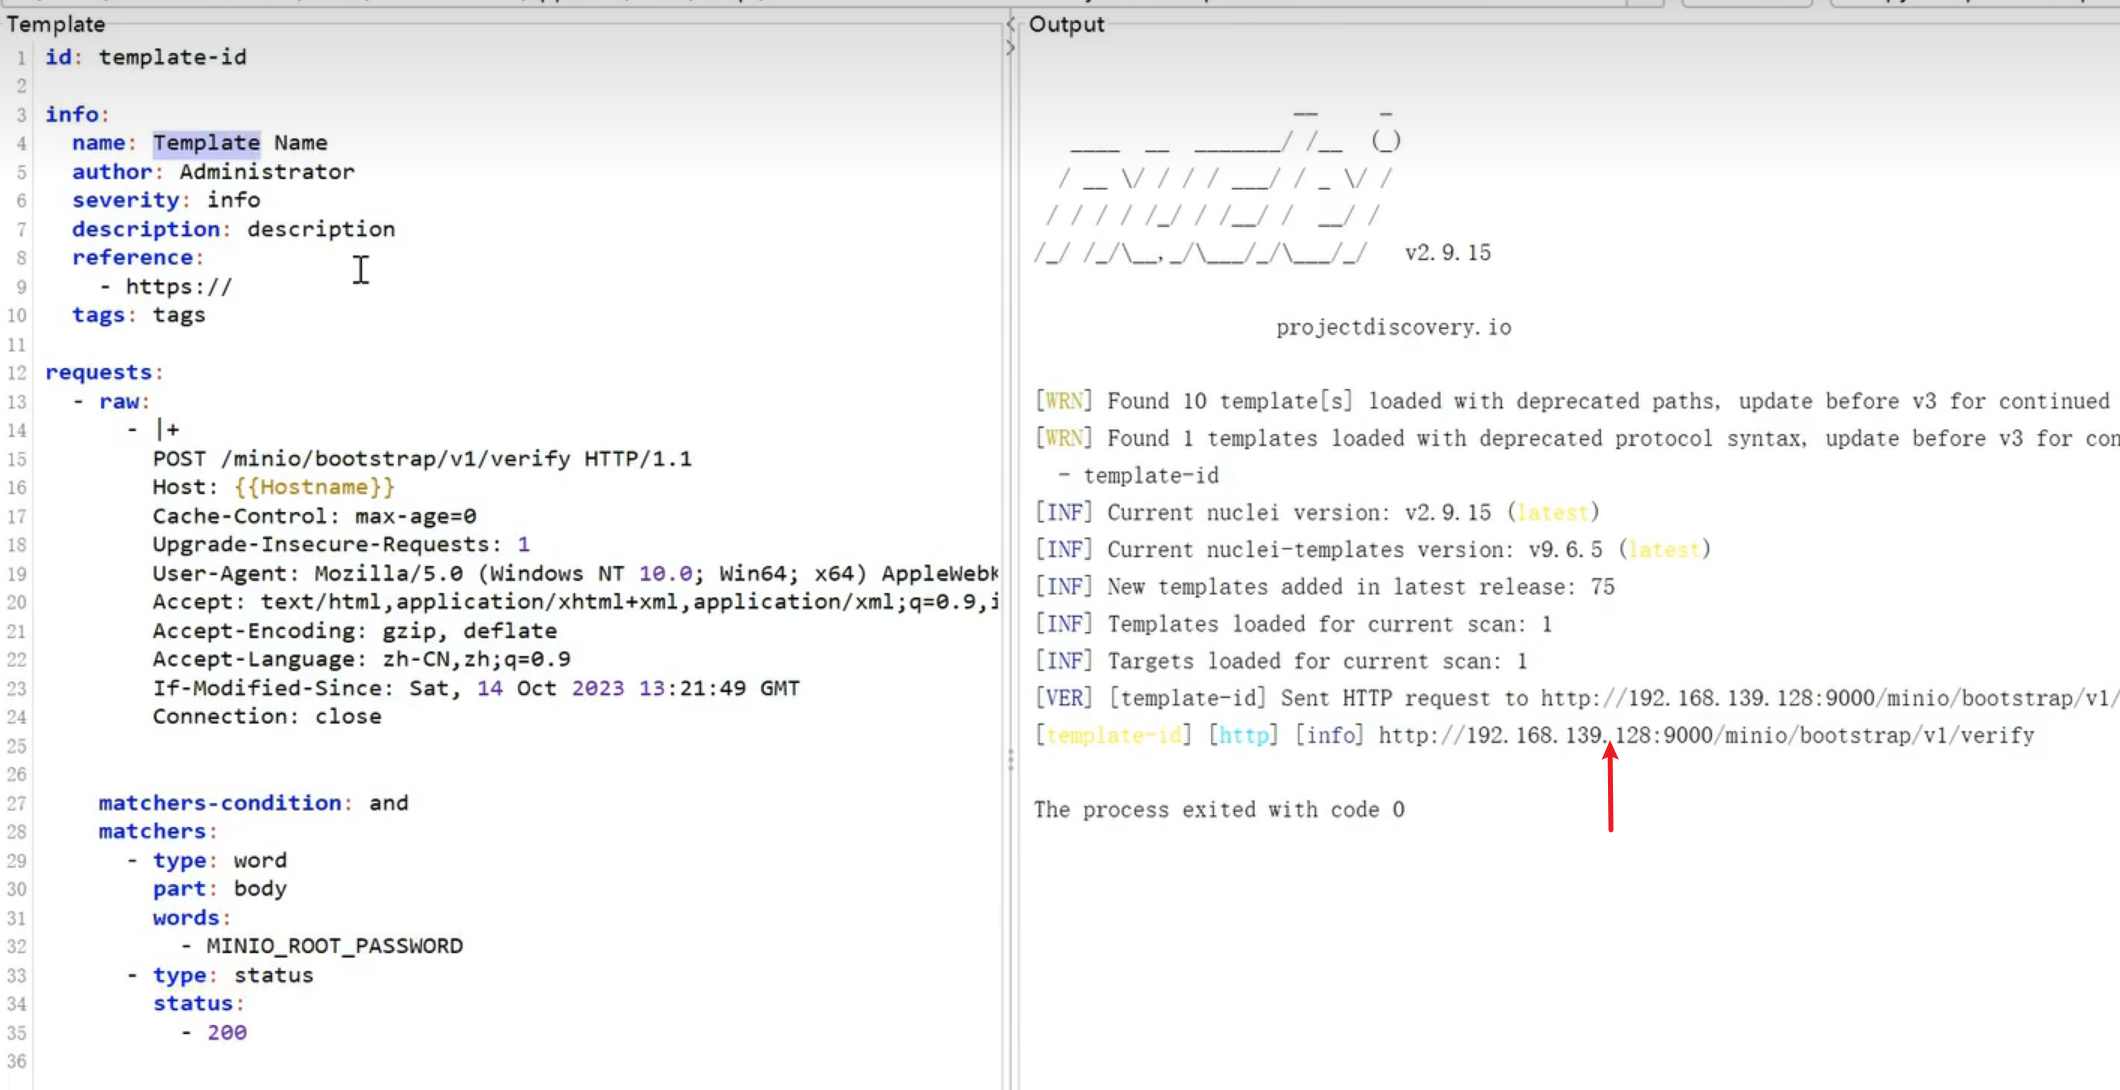The image size is (2120, 1090).
Task: Click status code 200 in matchers
Action: pos(227,1033)
